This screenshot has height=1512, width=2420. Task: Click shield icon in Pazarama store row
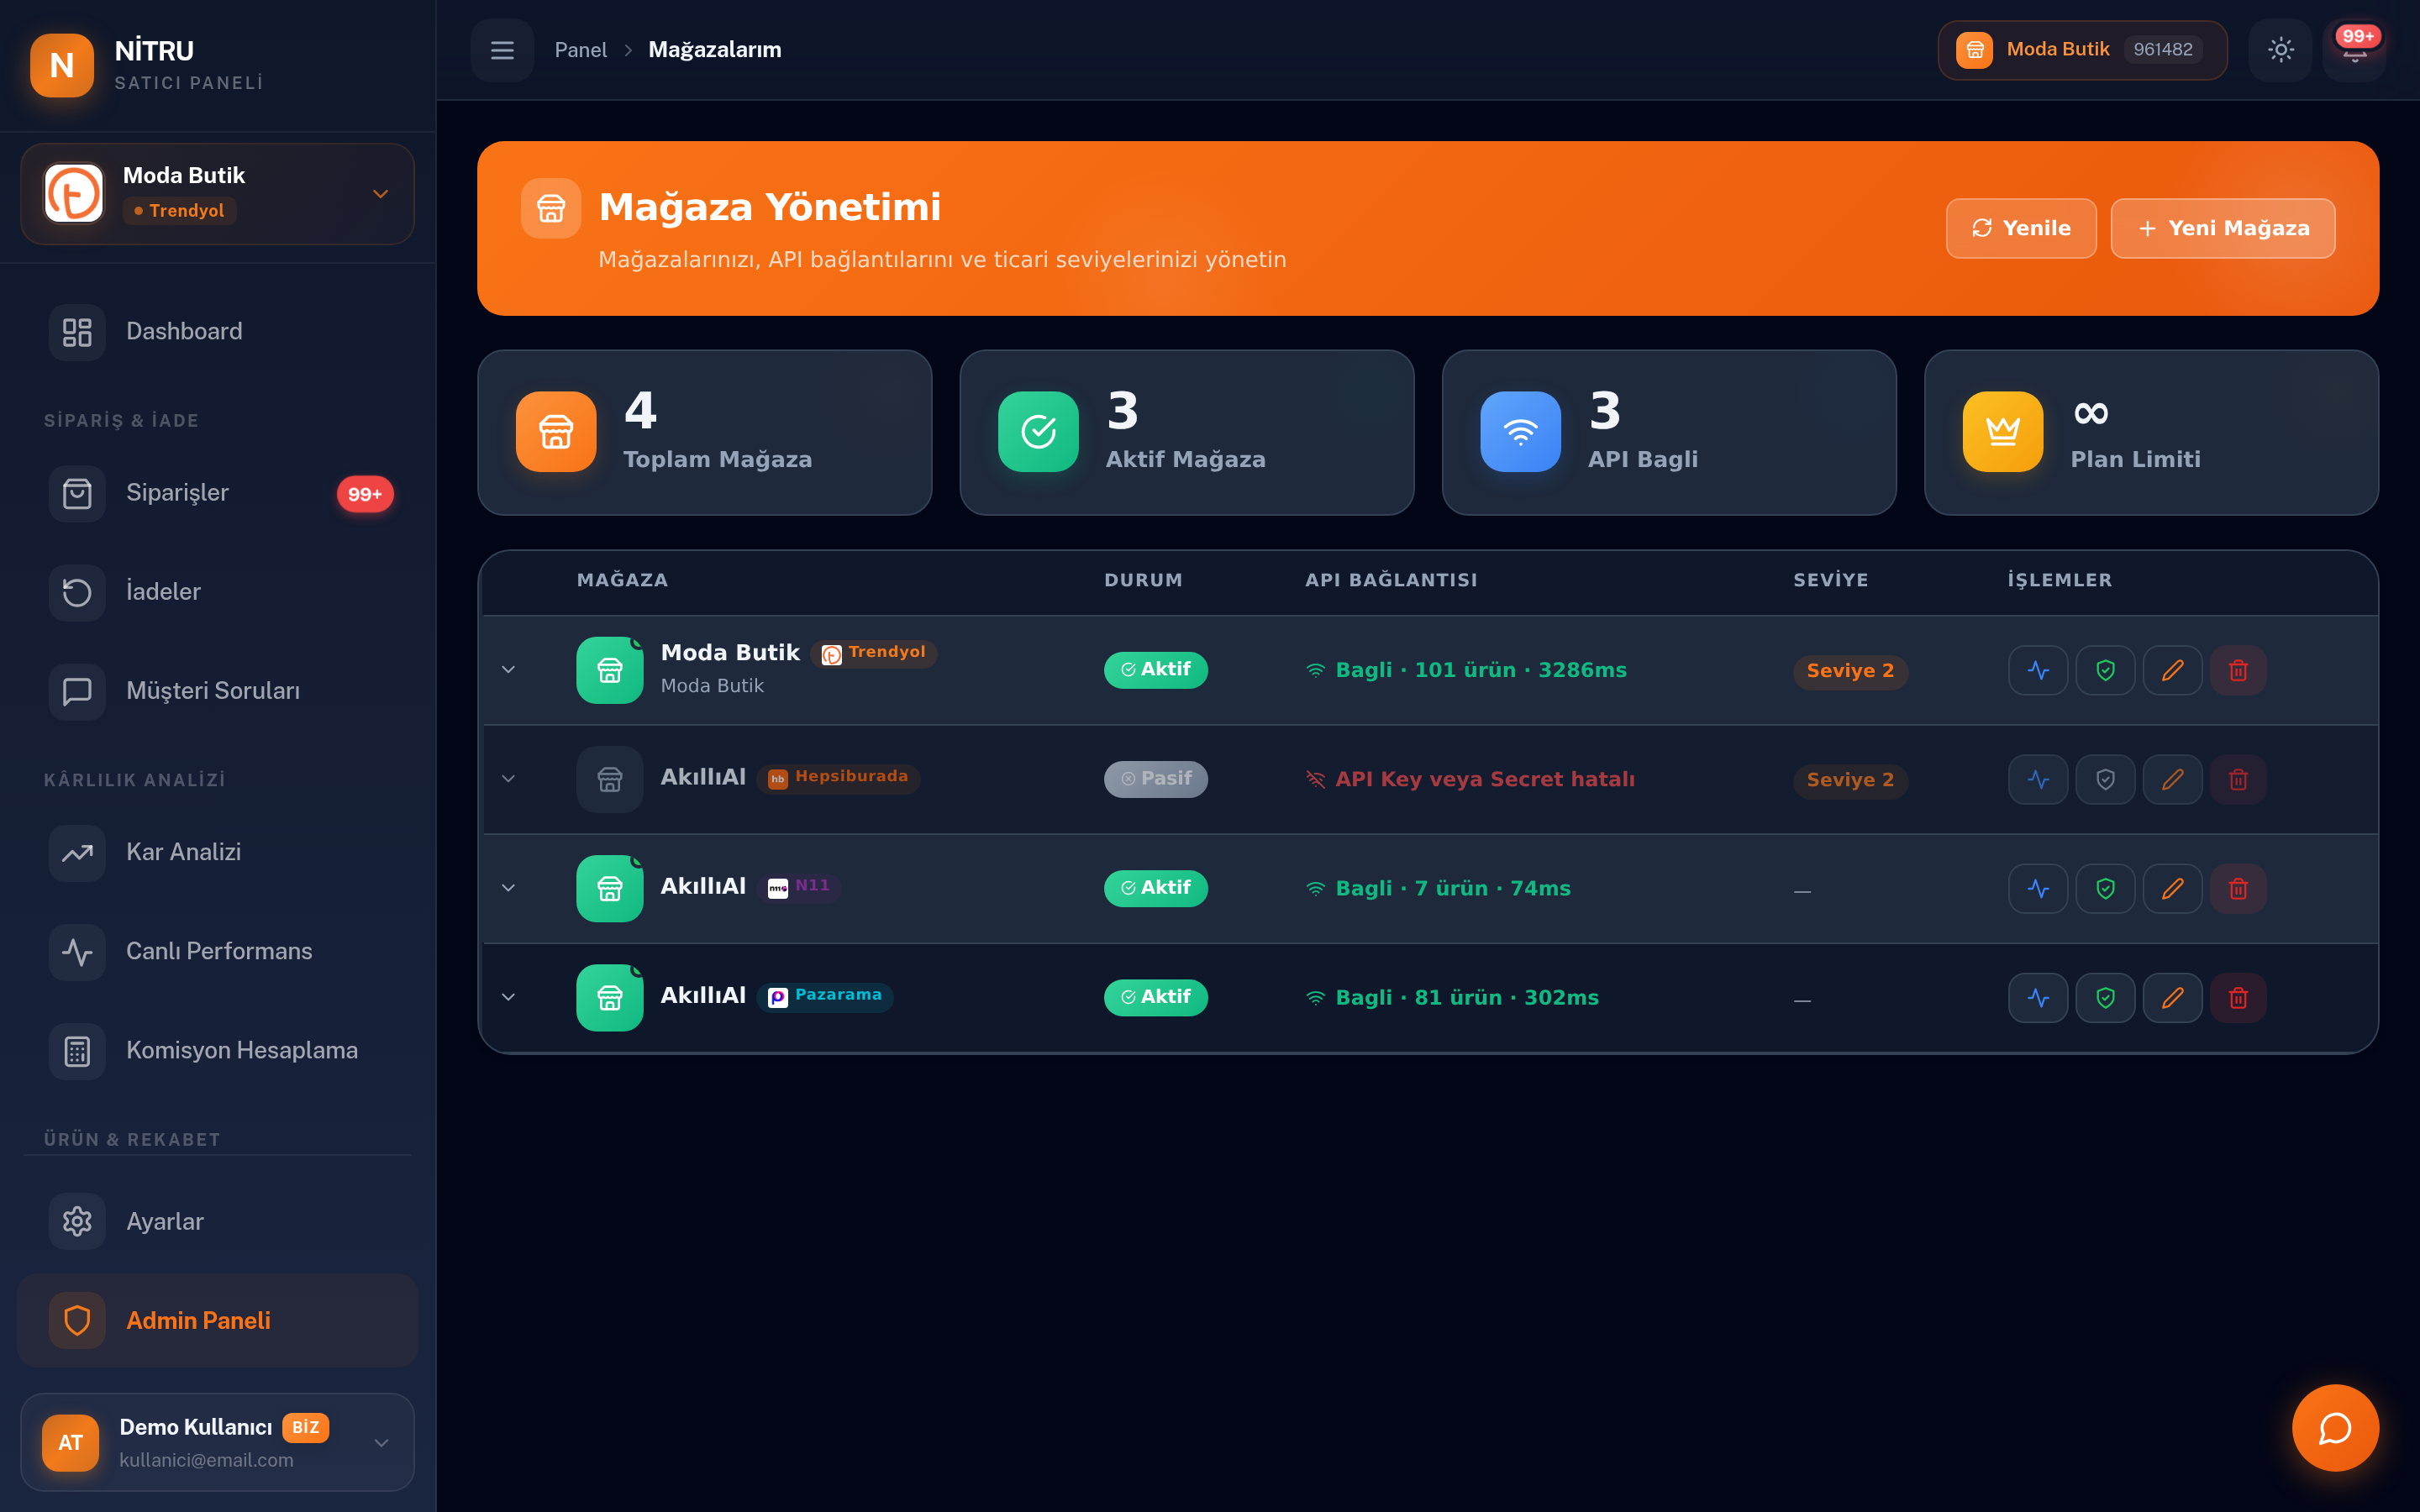(2105, 997)
